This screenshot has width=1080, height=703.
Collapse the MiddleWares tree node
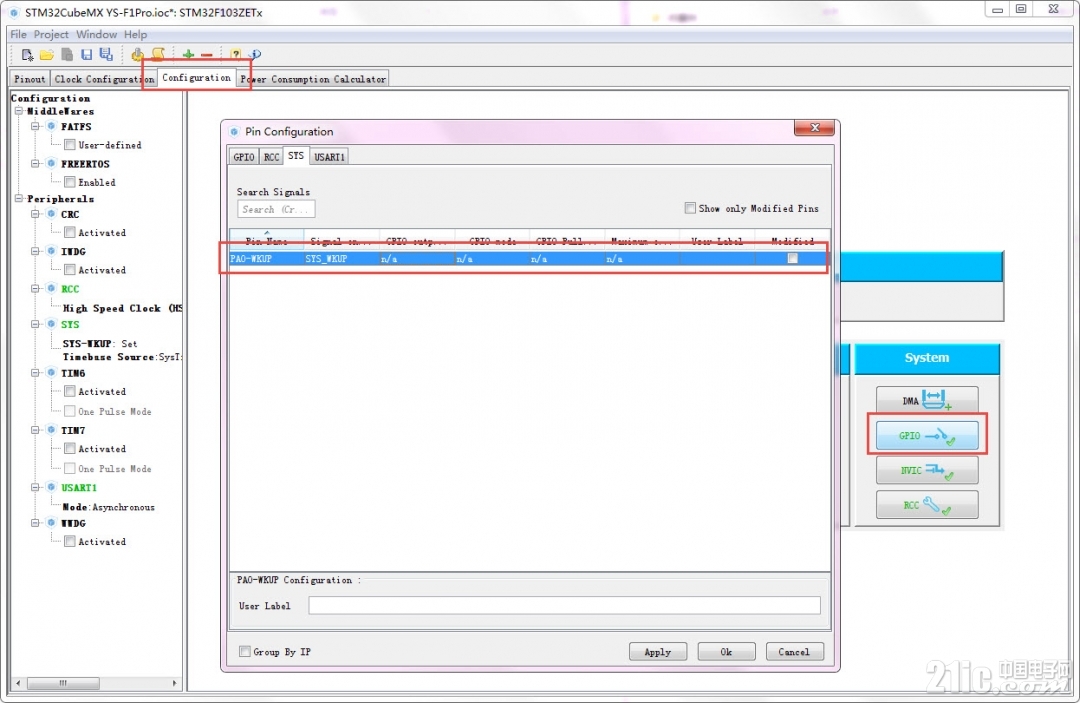19,111
